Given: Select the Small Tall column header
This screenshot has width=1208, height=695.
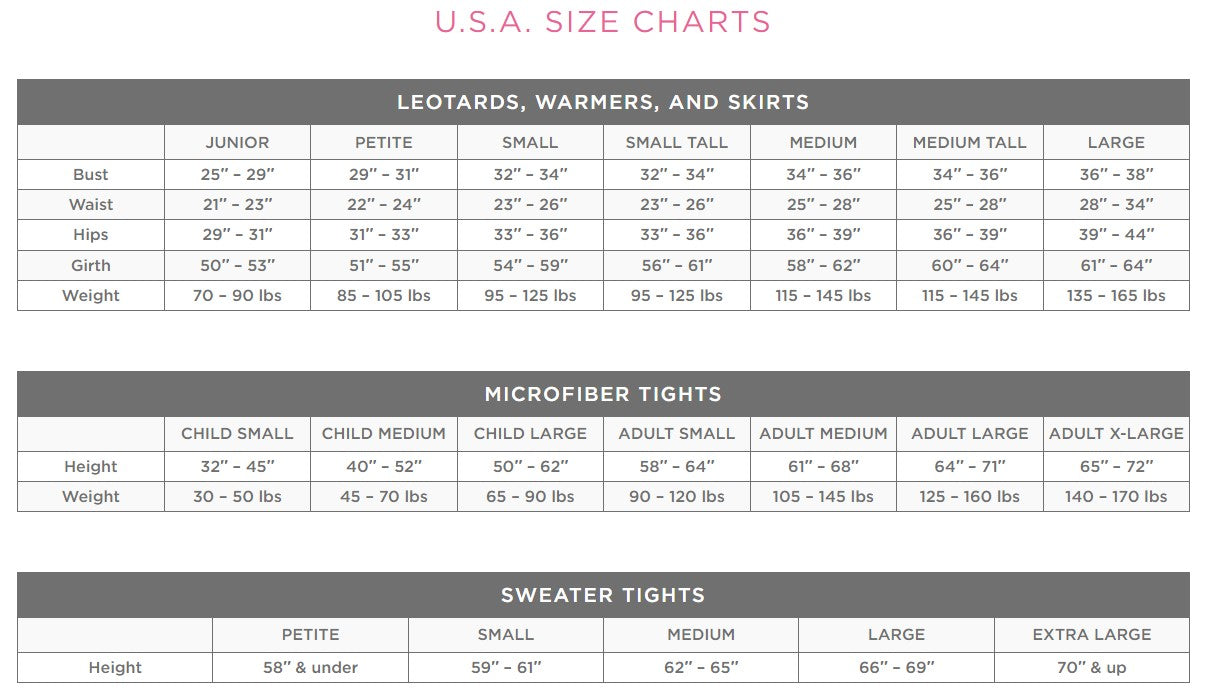Looking at the screenshot, I should [x=677, y=143].
